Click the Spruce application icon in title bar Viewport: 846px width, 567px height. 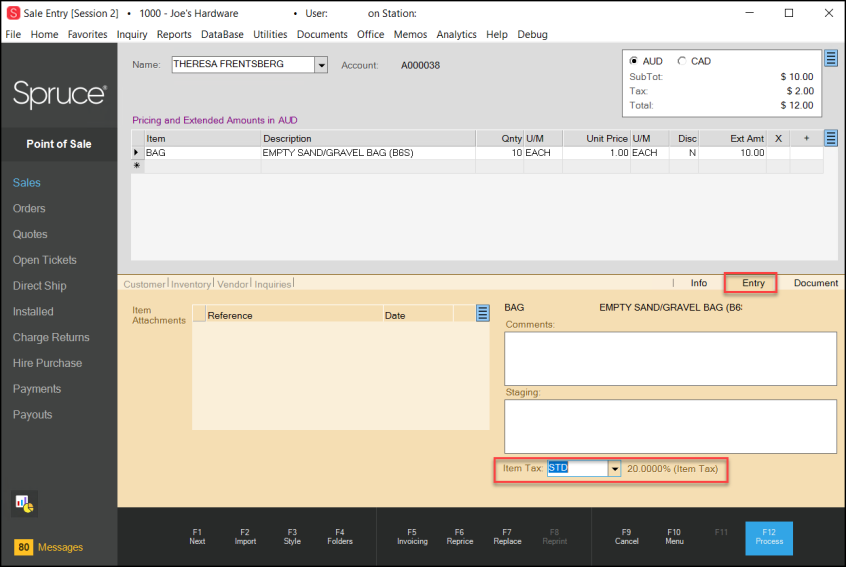(13, 13)
